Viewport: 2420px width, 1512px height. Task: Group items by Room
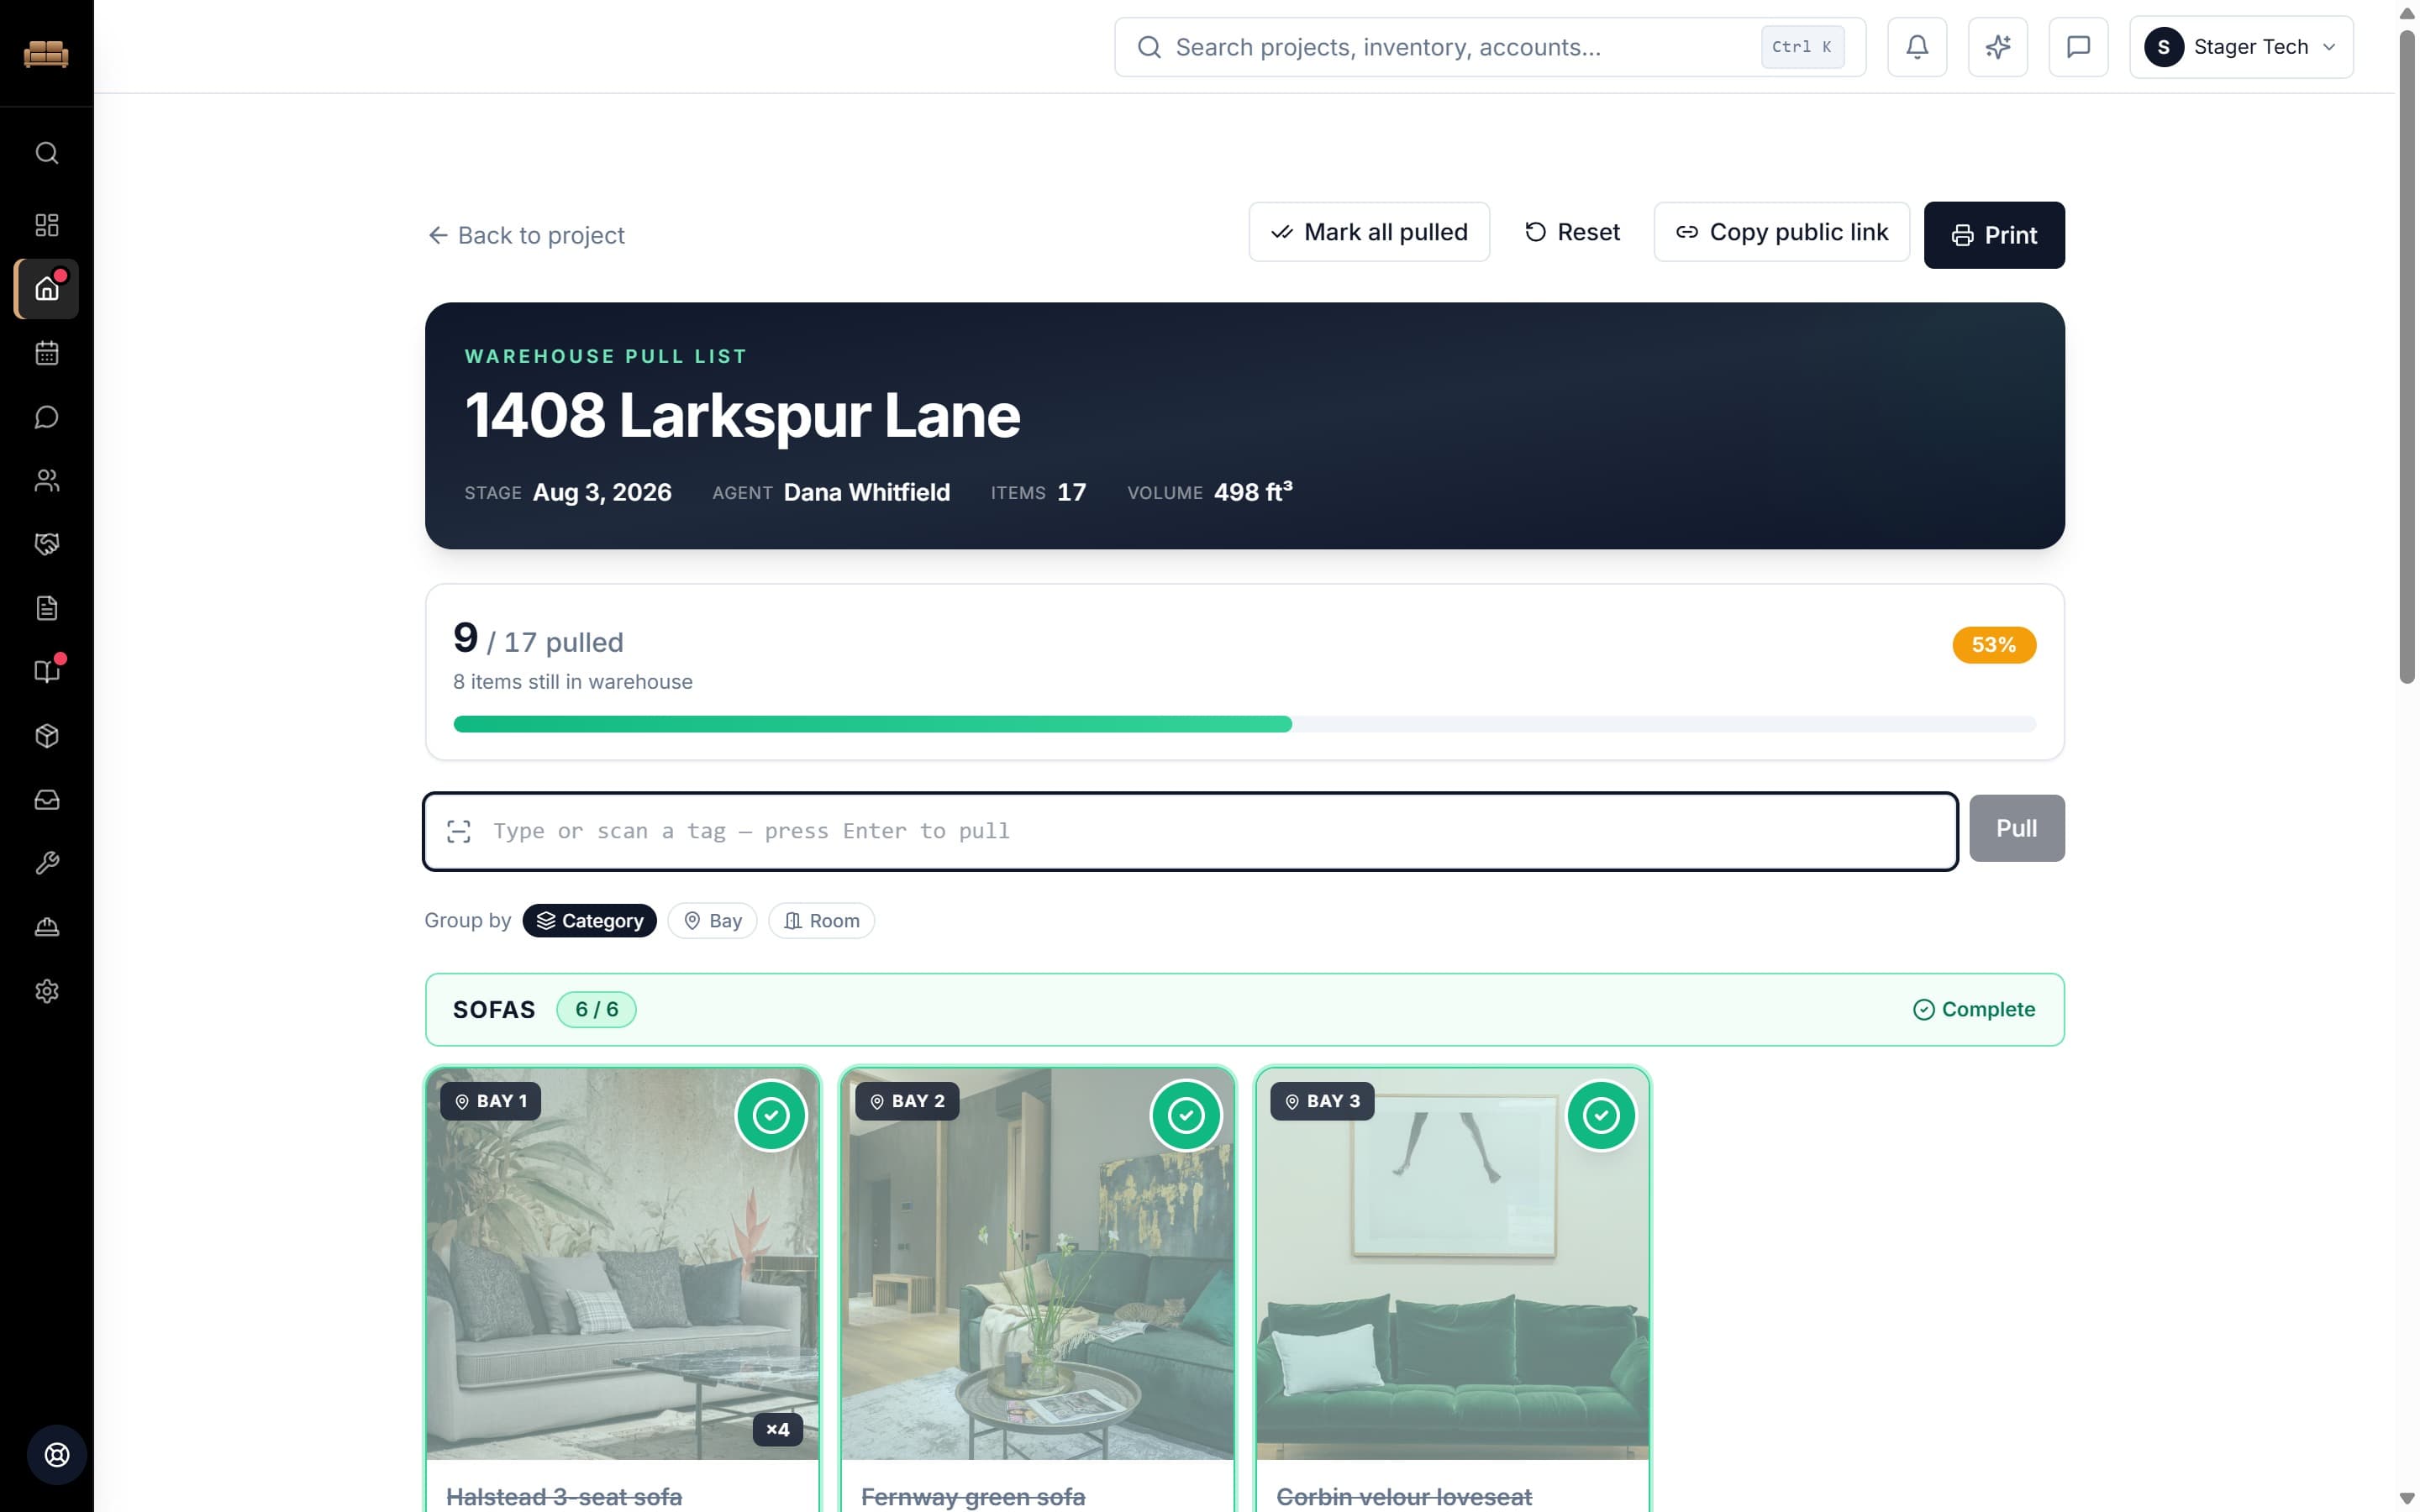click(x=821, y=921)
